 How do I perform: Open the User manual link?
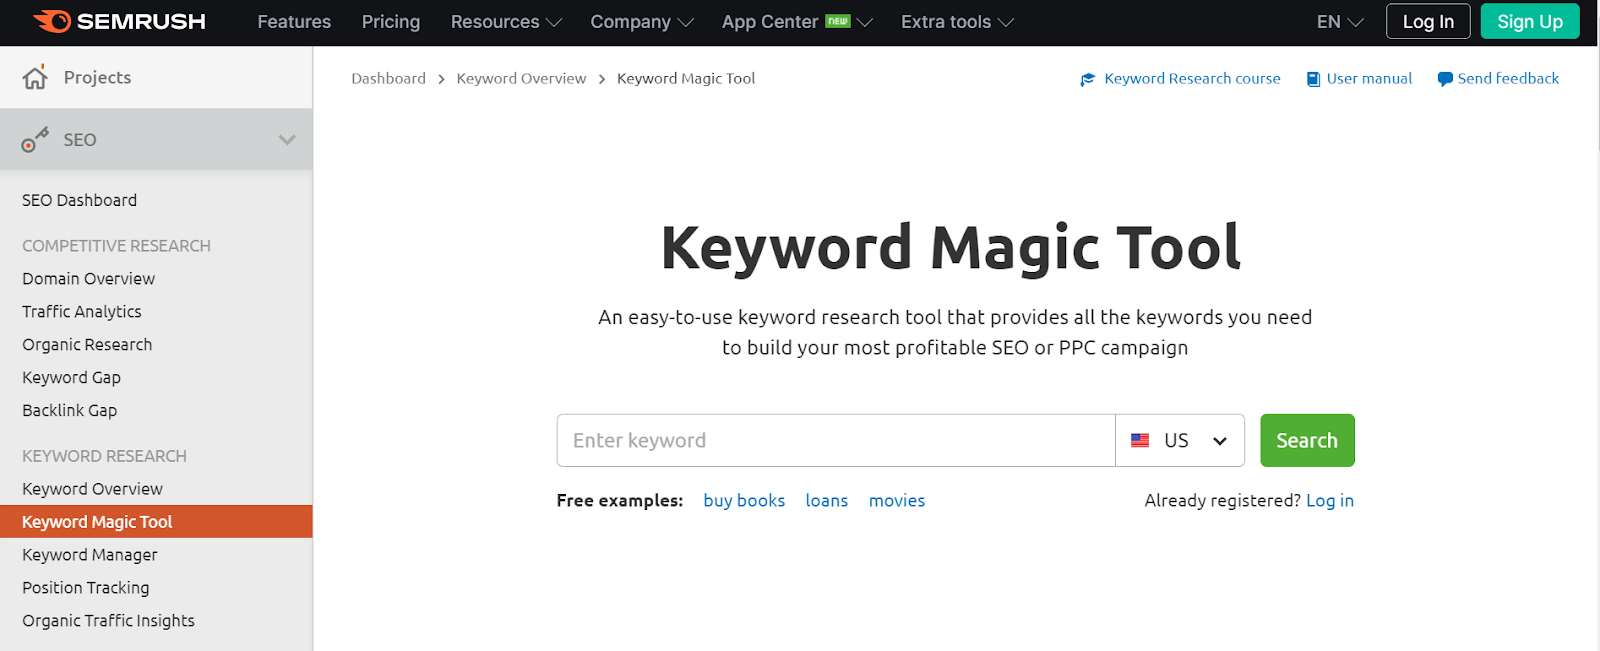coord(1369,79)
